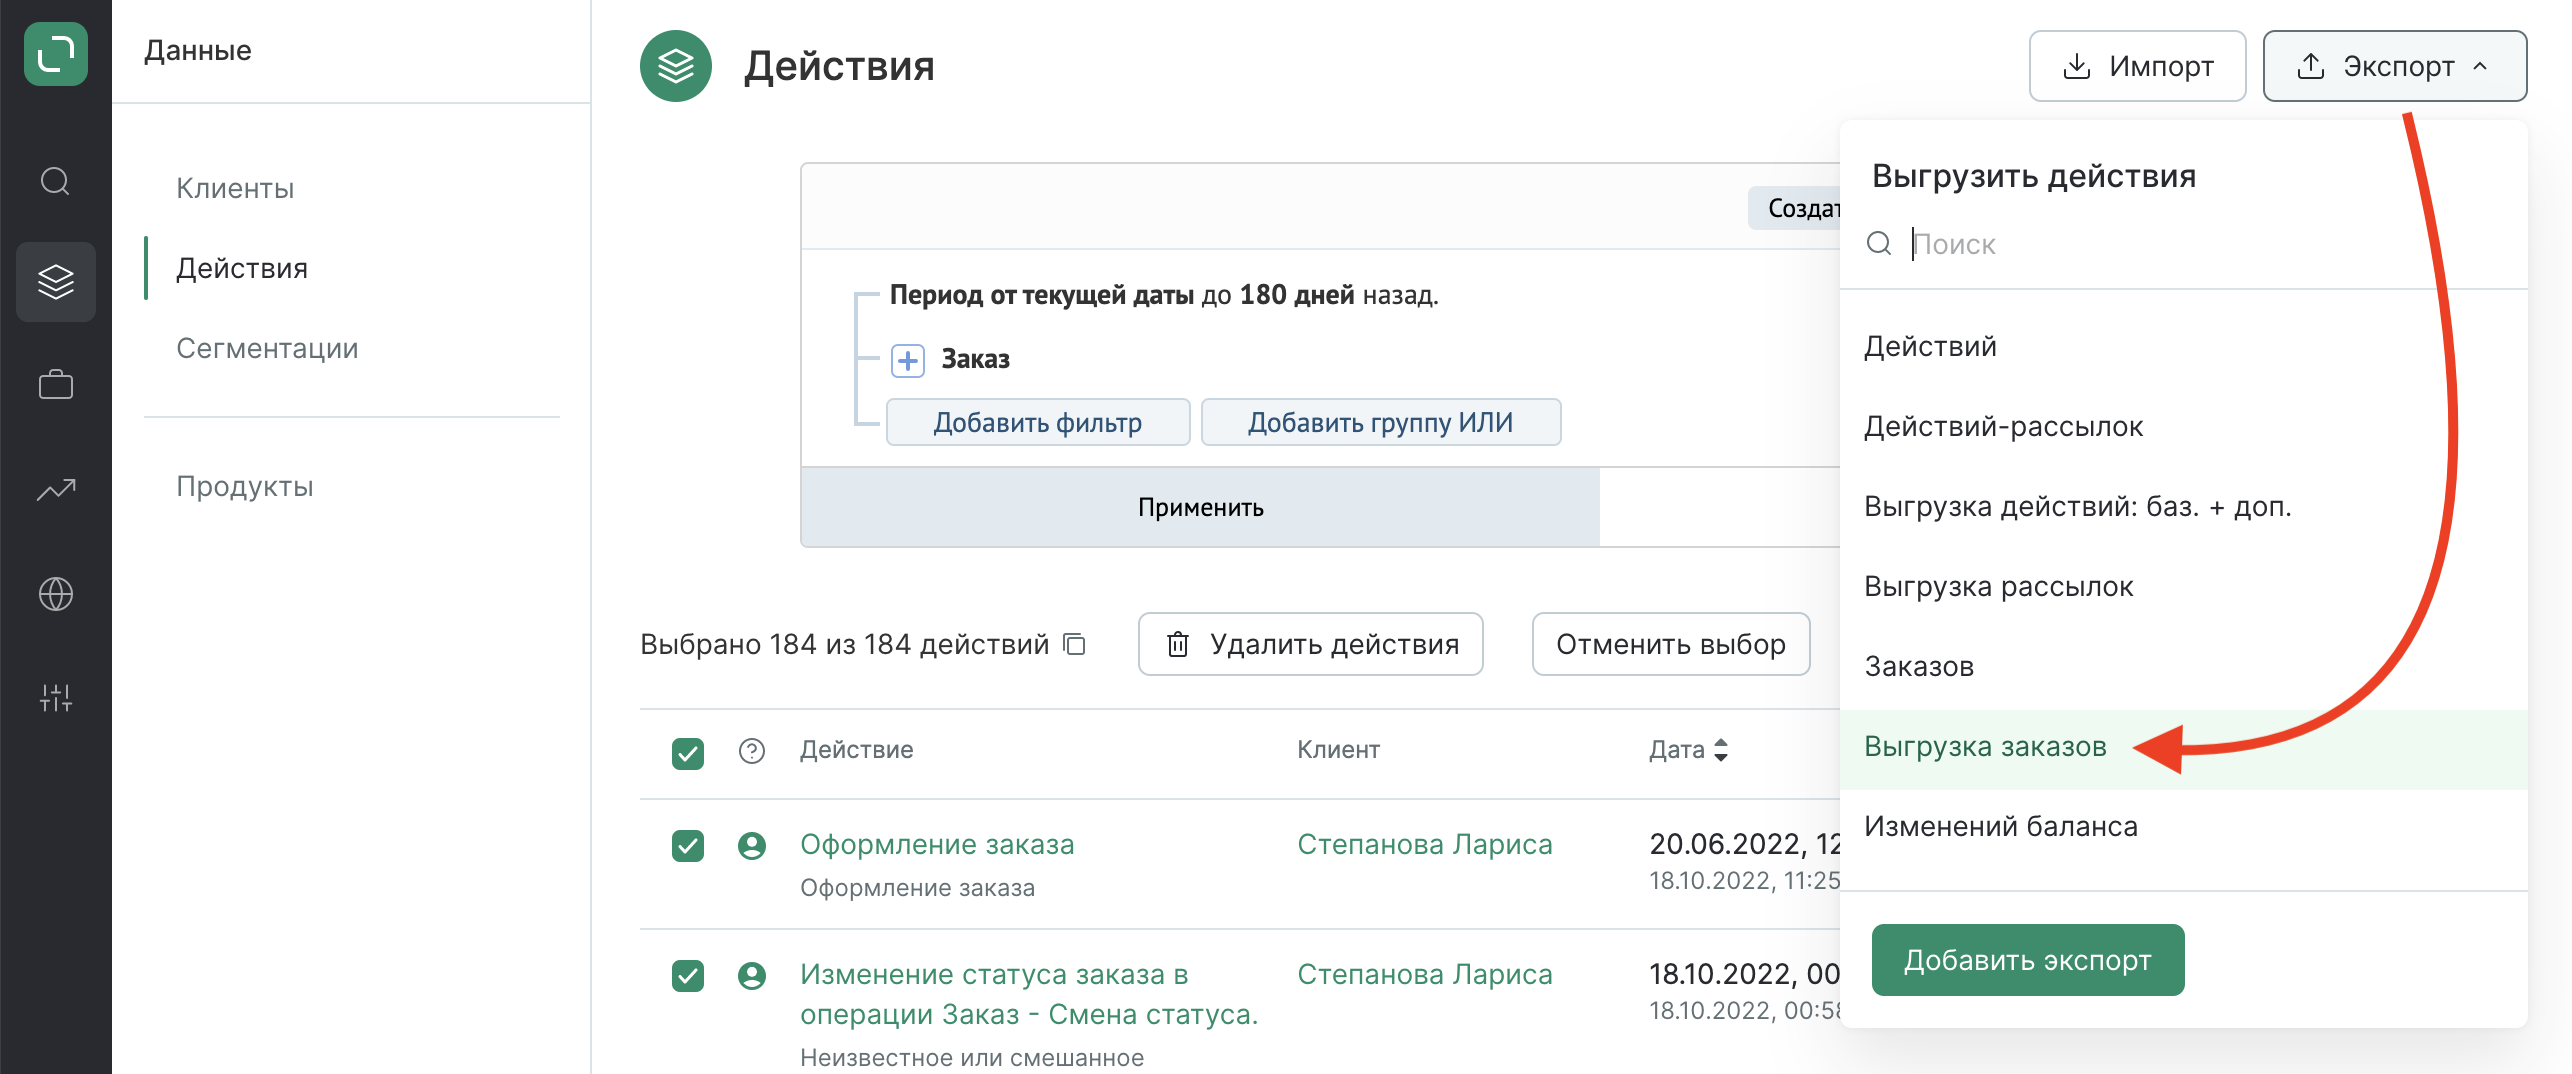The height and width of the screenshot is (1074, 2572).
Task: Click the Применить button
Action: coord(1200,507)
